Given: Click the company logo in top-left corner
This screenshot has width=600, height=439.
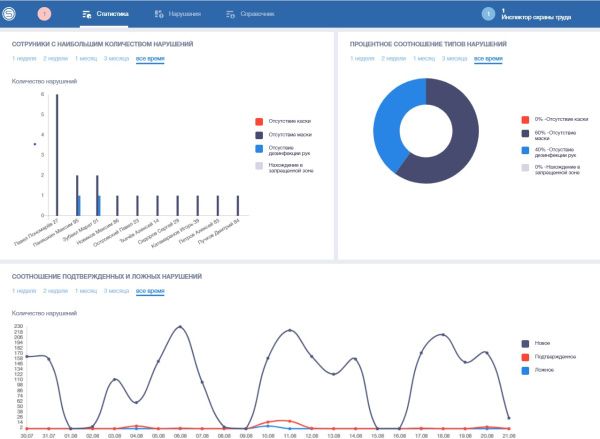Looking at the screenshot, I should point(10,14).
